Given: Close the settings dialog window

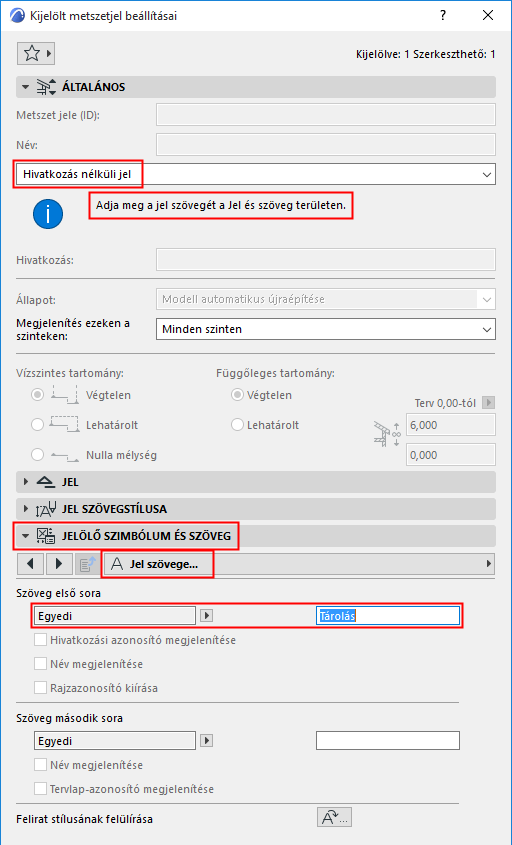Looking at the screenshot, I should click(488, 15).
